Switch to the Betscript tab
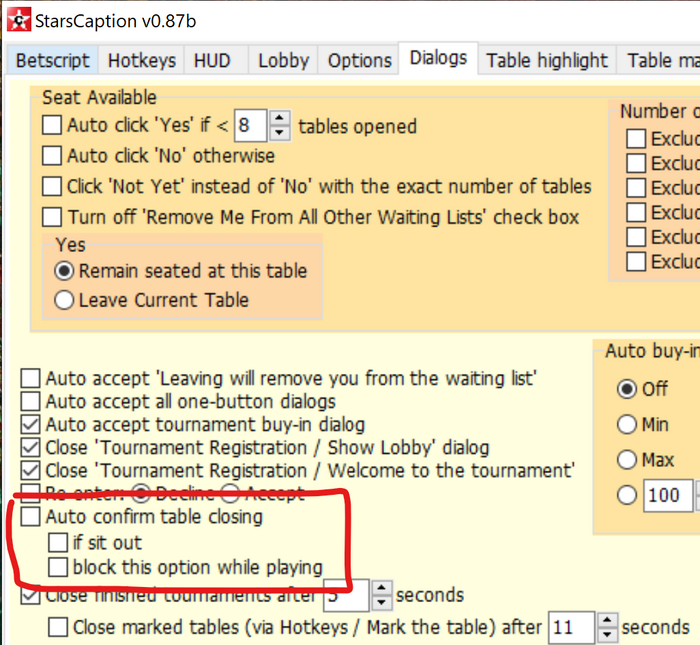 pyautogui.click(x=53, y=60)
